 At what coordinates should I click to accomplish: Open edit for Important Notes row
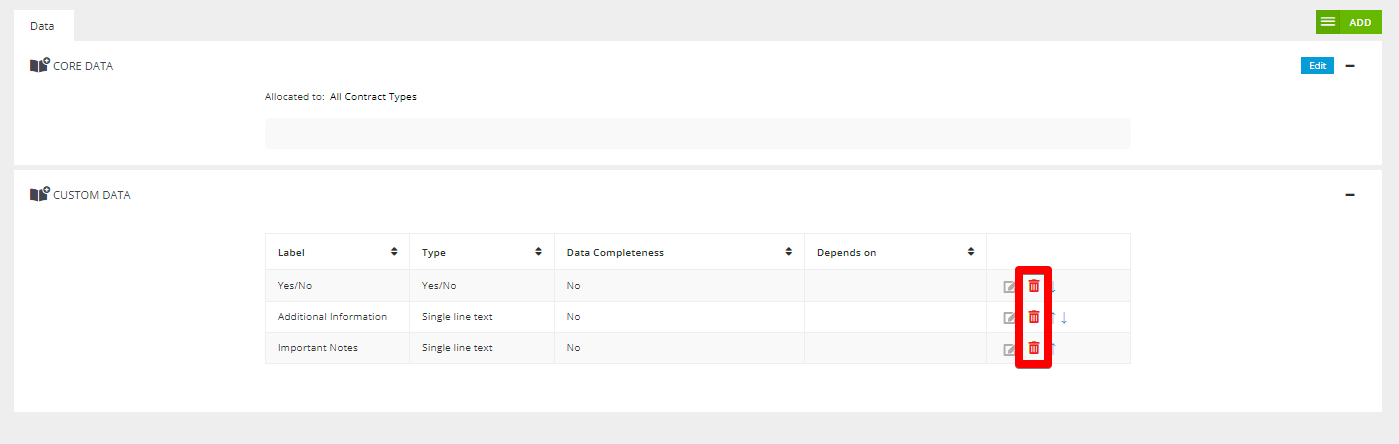[1011, 349]
